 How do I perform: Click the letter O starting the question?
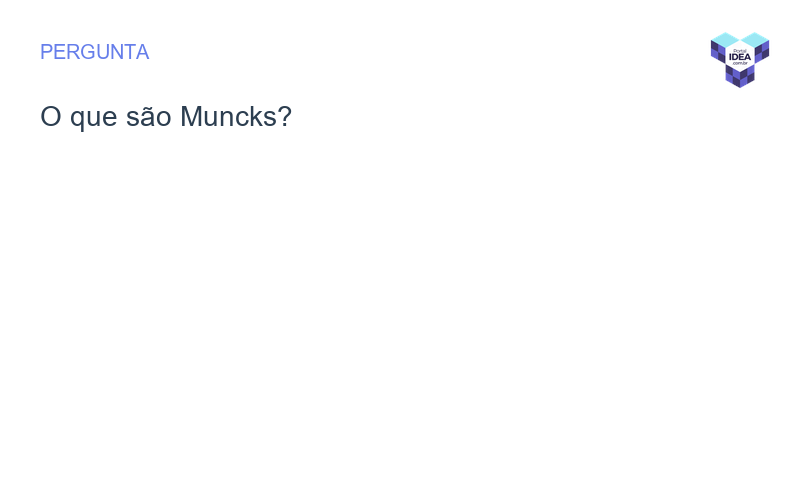[x=50, y=117]
